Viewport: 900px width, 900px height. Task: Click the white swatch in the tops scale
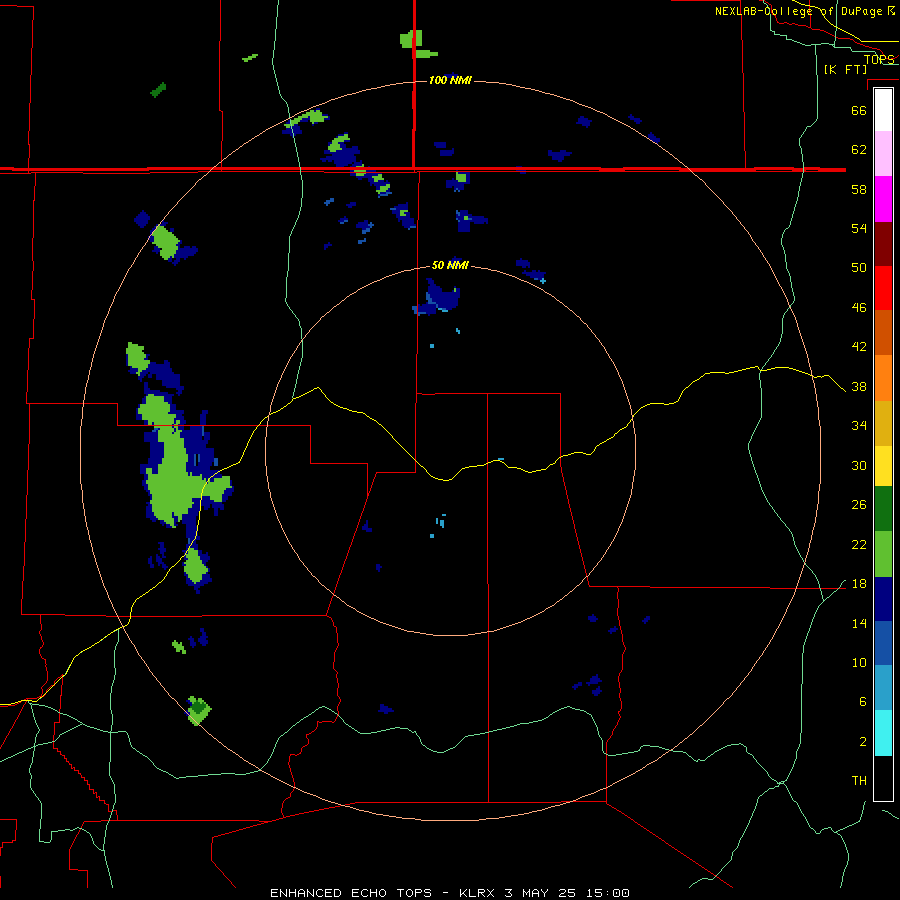tap(883, 110)
